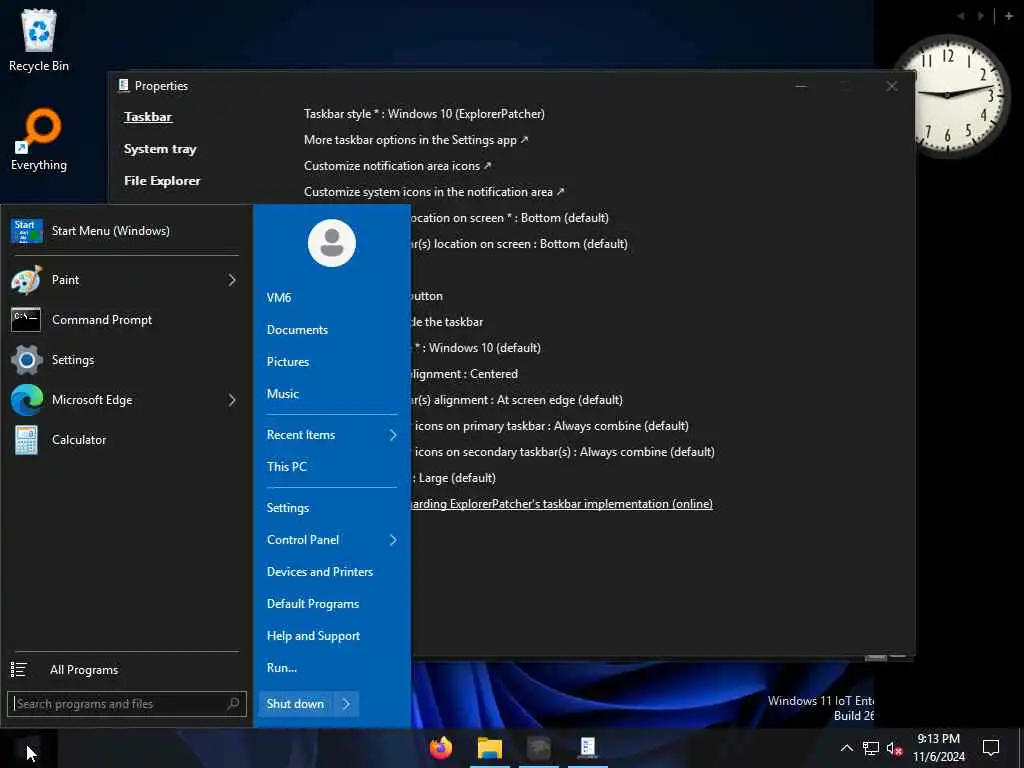This screenshot has height=768, width=1024.
Task: Select the Taskbar section in Properties
Action: [148, 117]
